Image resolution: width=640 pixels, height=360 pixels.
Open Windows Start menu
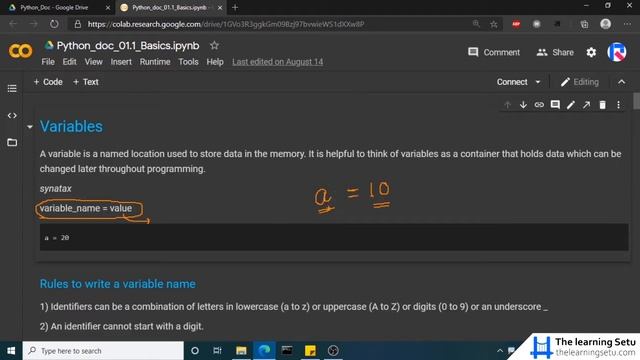11,351
